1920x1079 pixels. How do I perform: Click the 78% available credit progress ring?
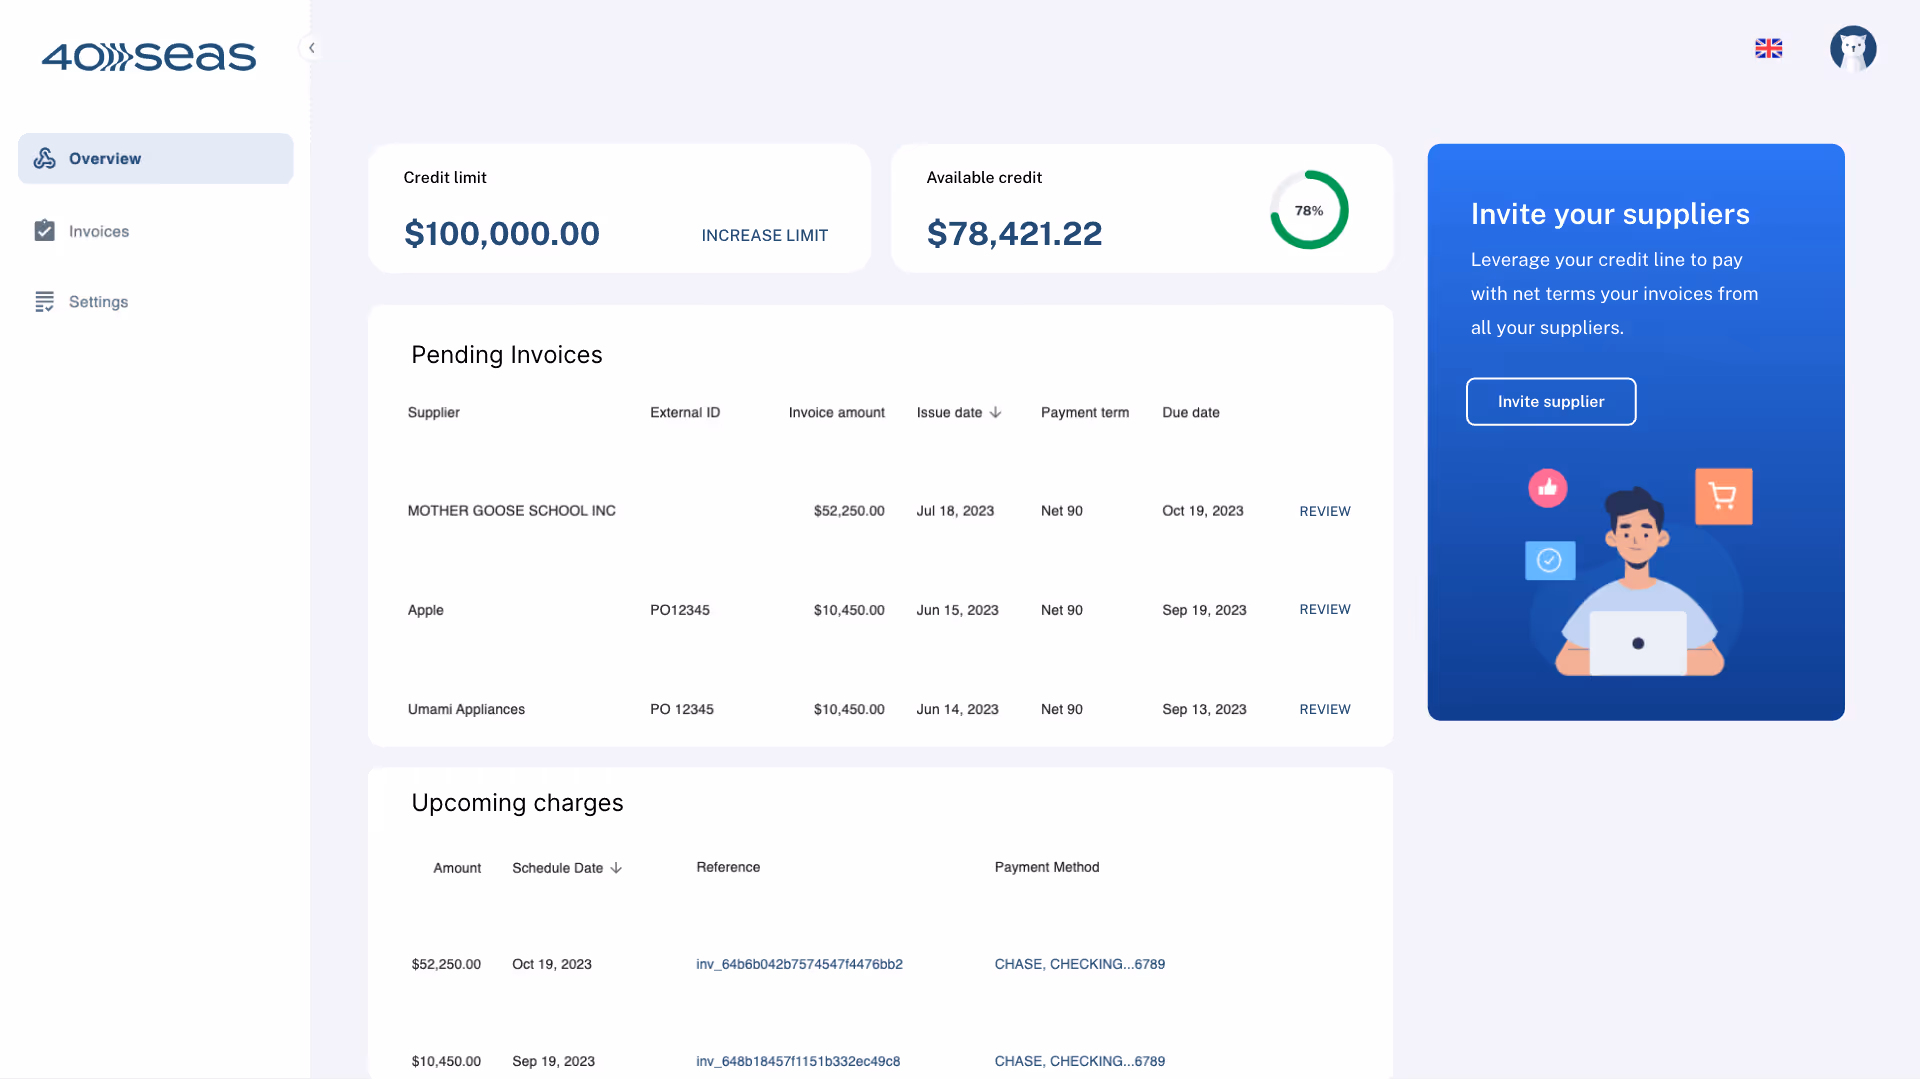tap(1309, 210)
